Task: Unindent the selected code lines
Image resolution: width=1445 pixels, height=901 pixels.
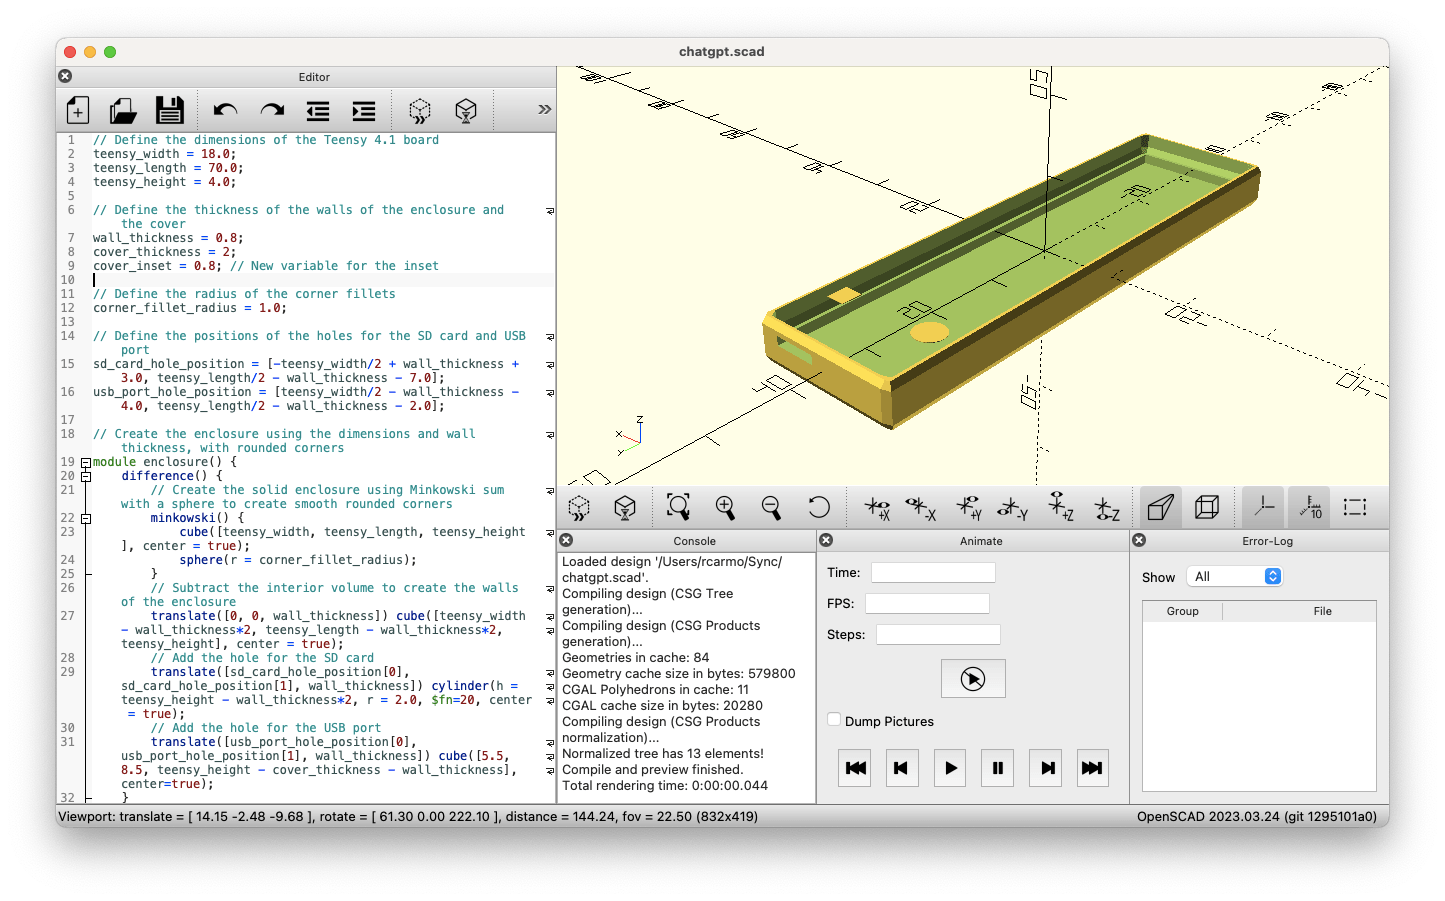Action: [x=318, y=110]
